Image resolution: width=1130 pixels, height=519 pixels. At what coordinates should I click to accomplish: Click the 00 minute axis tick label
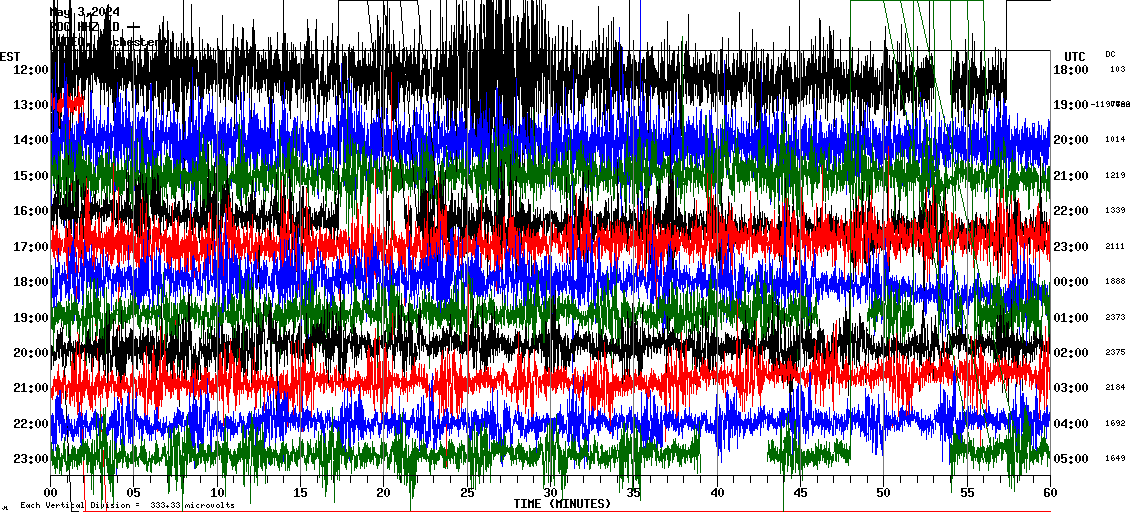pos(52,493)
